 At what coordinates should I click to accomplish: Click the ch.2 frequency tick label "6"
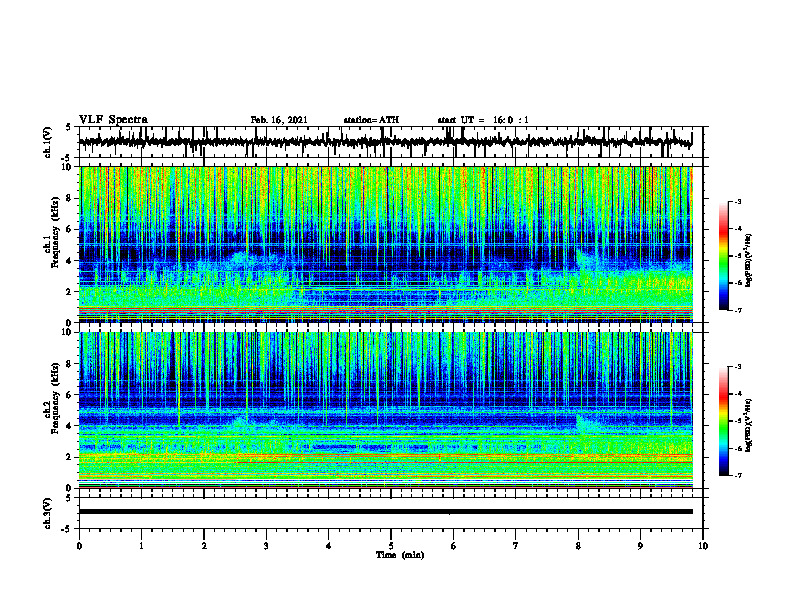pyautogui.click(x=69, y=395)
